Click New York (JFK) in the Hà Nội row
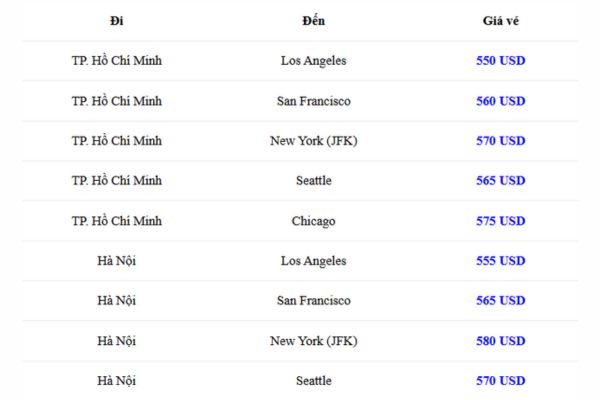 click(313, 341)
